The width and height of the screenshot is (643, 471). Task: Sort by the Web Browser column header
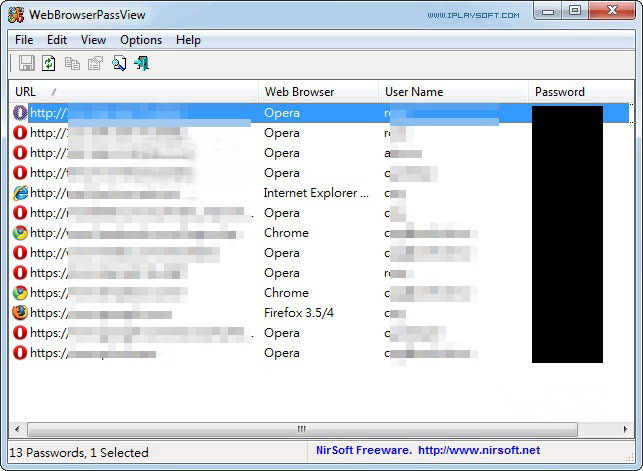tap(318, 92)
